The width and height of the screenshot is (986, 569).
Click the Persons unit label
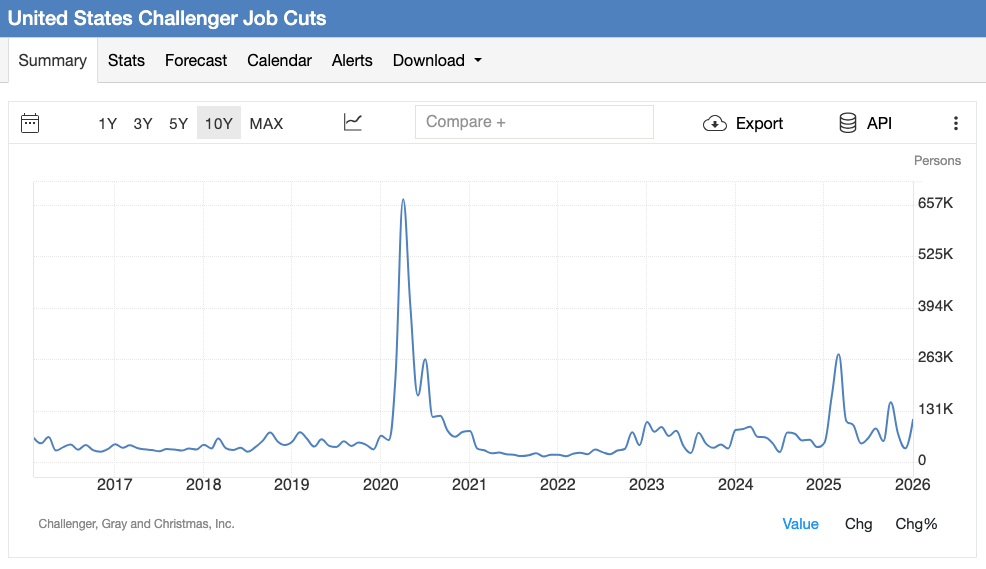[x=937, y=161]
